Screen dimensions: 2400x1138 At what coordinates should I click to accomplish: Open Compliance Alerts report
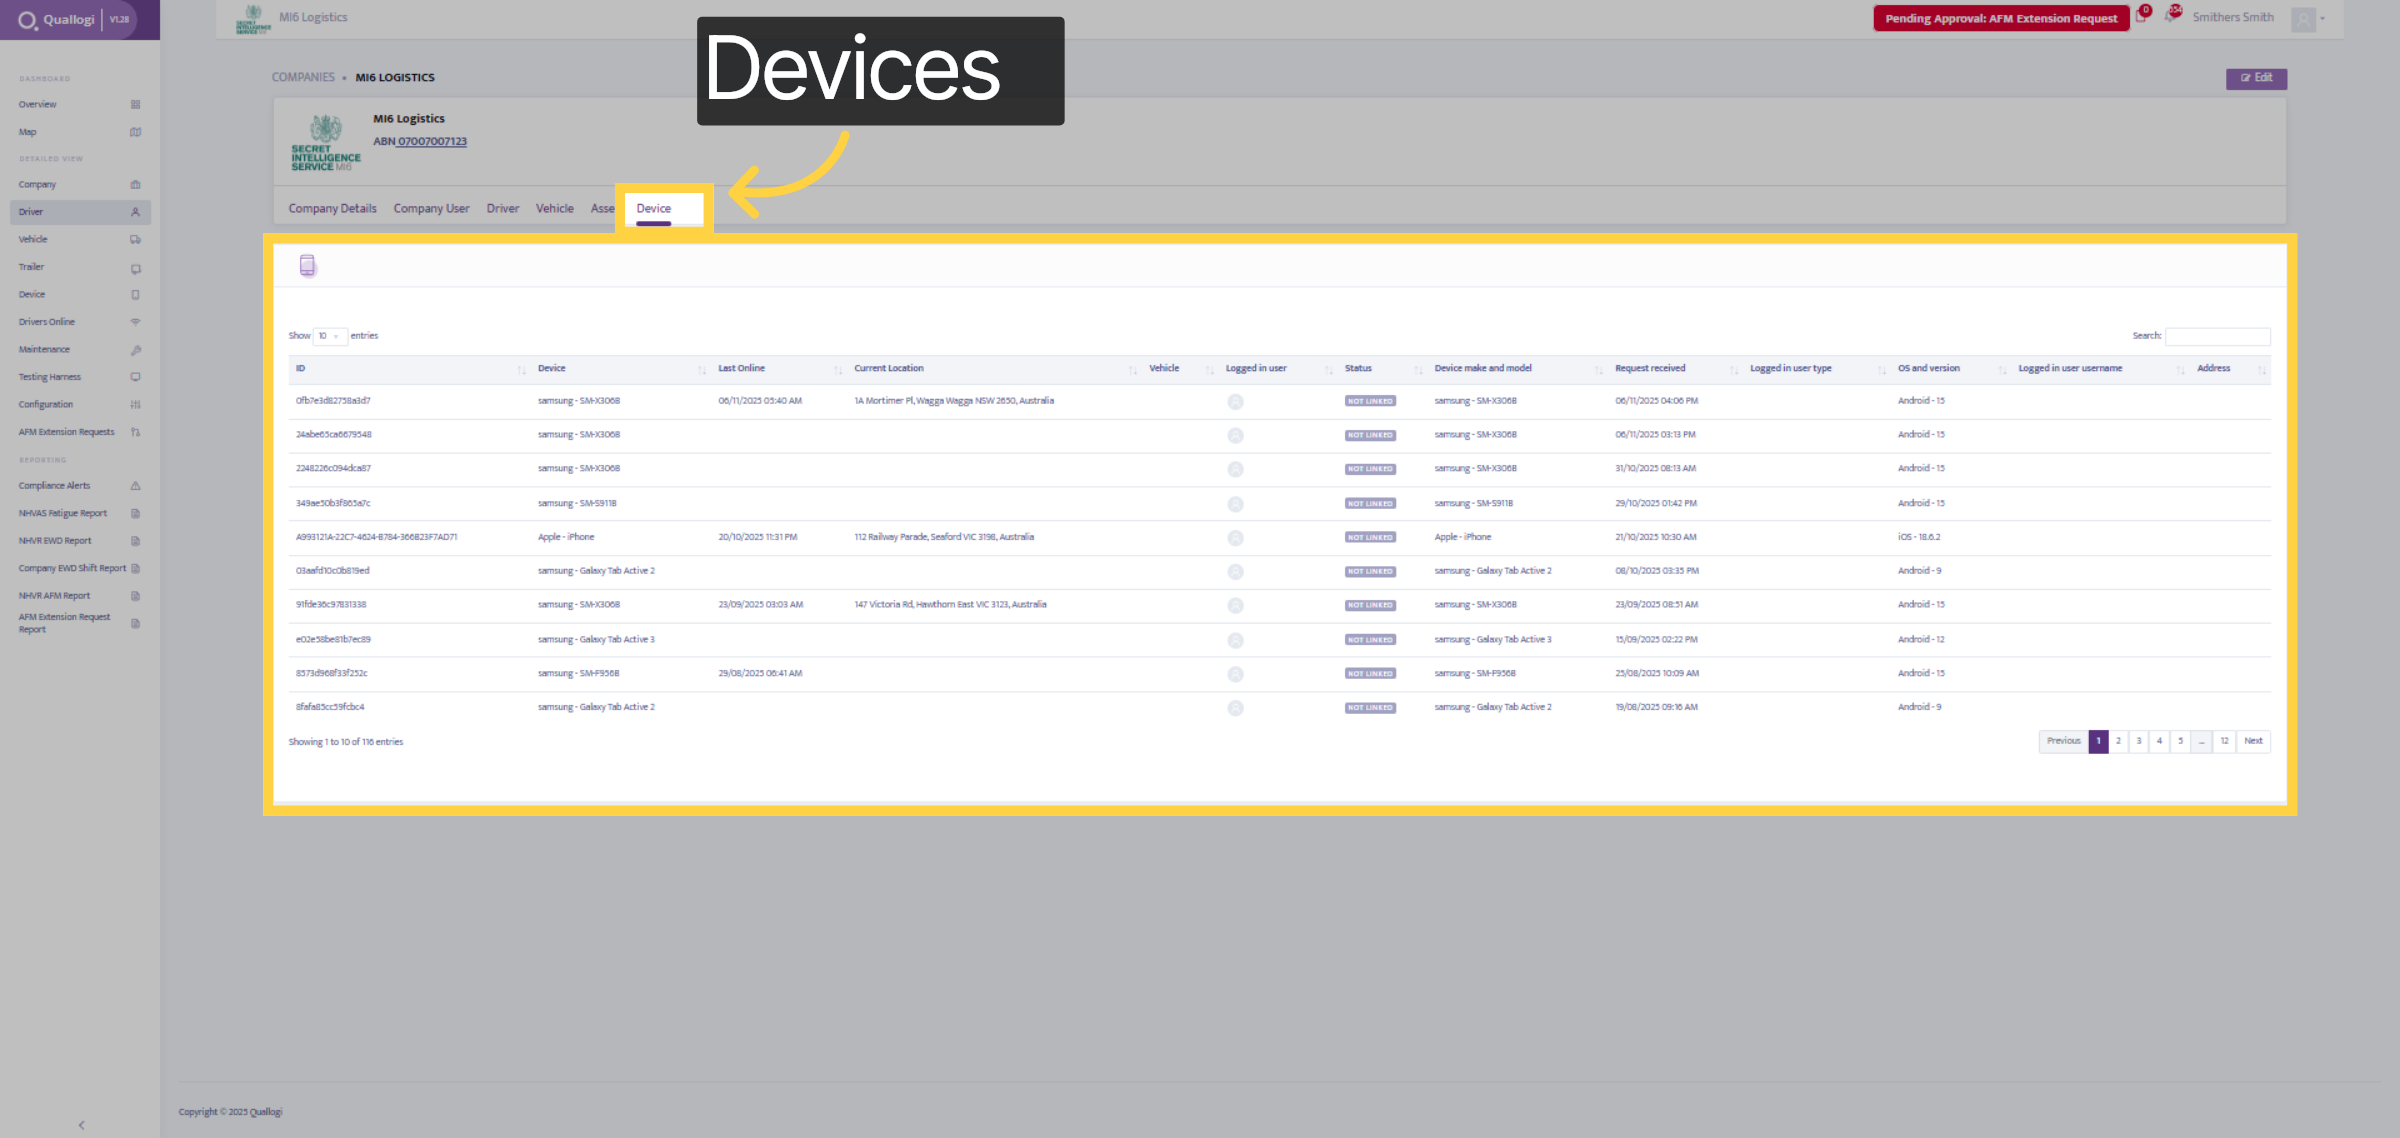80,486
